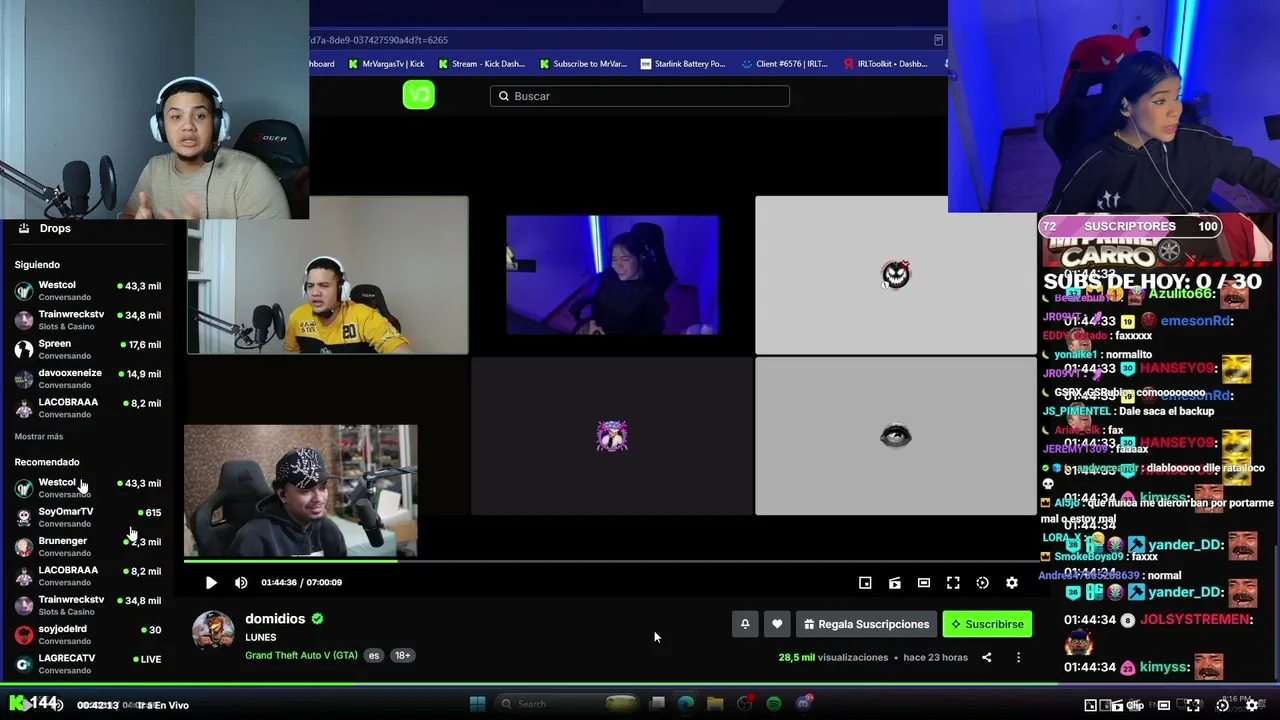The height and width of the screenshot is (720, 1280).
Task: Follow domidios with the heart button
Action: tap(777, 624)
